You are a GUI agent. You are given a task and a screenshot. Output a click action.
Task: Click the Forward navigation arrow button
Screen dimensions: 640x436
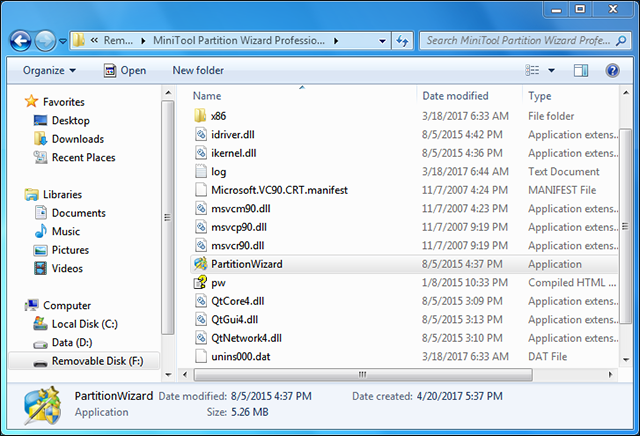(45, 41)
